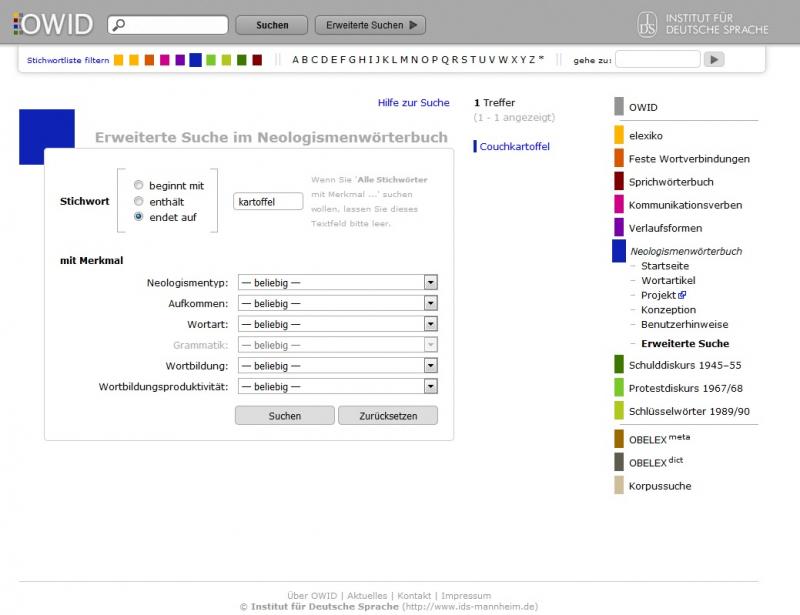800x615 pixels.
Task: Click the Stichwort text field containing 'kartoffel'
Action: 268,202
